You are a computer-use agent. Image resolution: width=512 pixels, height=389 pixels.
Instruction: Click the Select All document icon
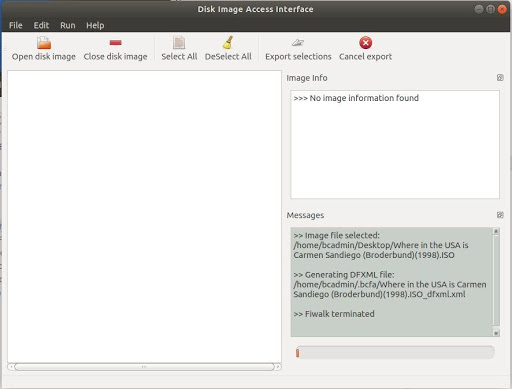pos(179,43)
